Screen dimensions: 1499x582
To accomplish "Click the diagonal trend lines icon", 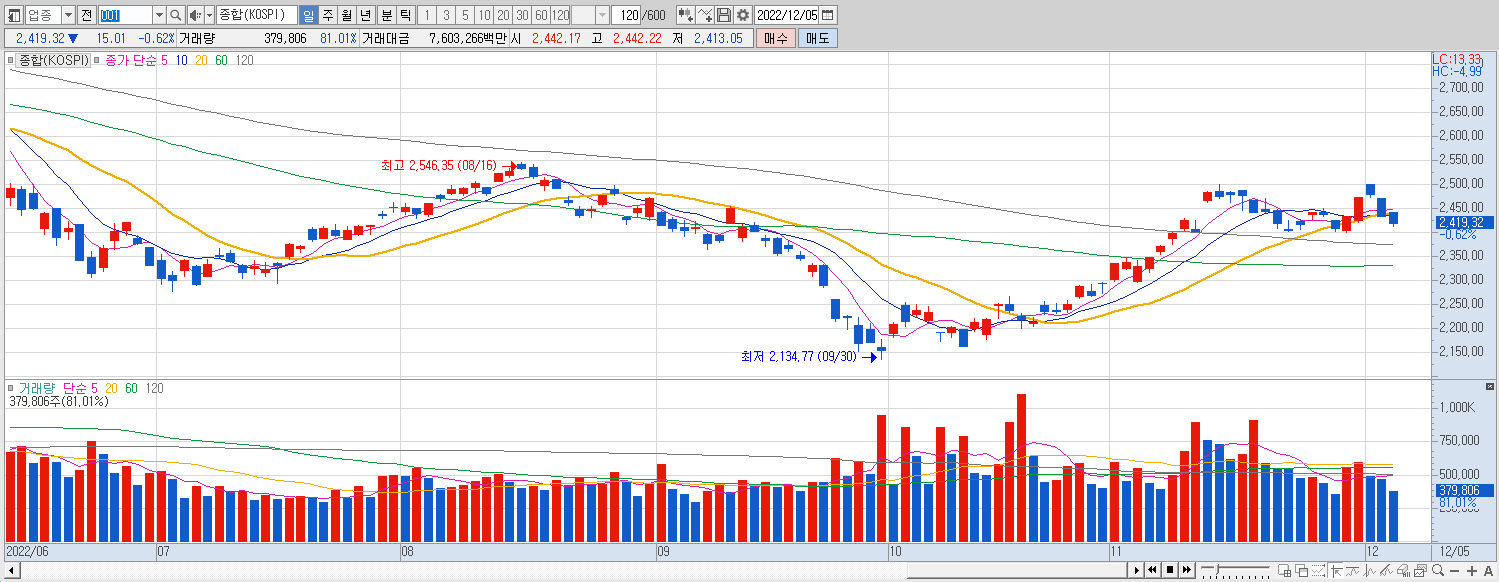I will pos(1387,571).
